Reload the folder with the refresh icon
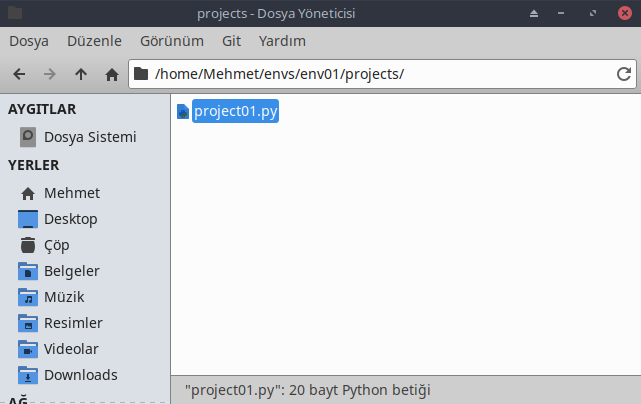Screen dimensions: 641x404 point(624,74)
